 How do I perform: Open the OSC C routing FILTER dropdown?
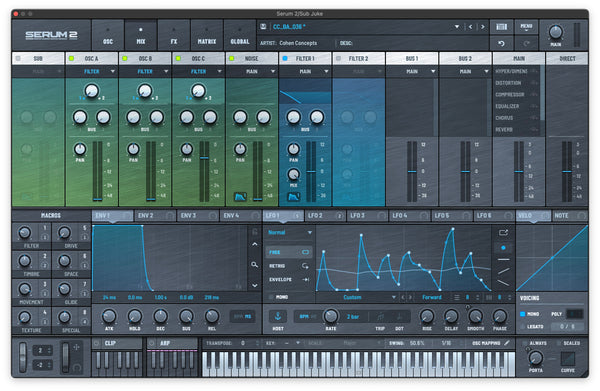coord(199,72)
